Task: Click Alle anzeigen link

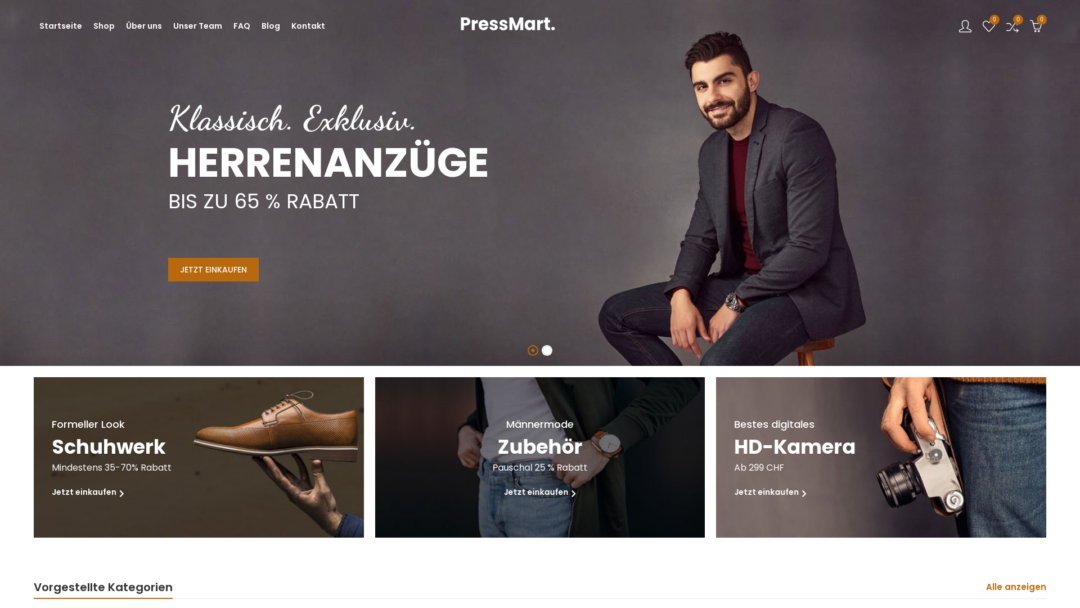Action: (1015, 587)
